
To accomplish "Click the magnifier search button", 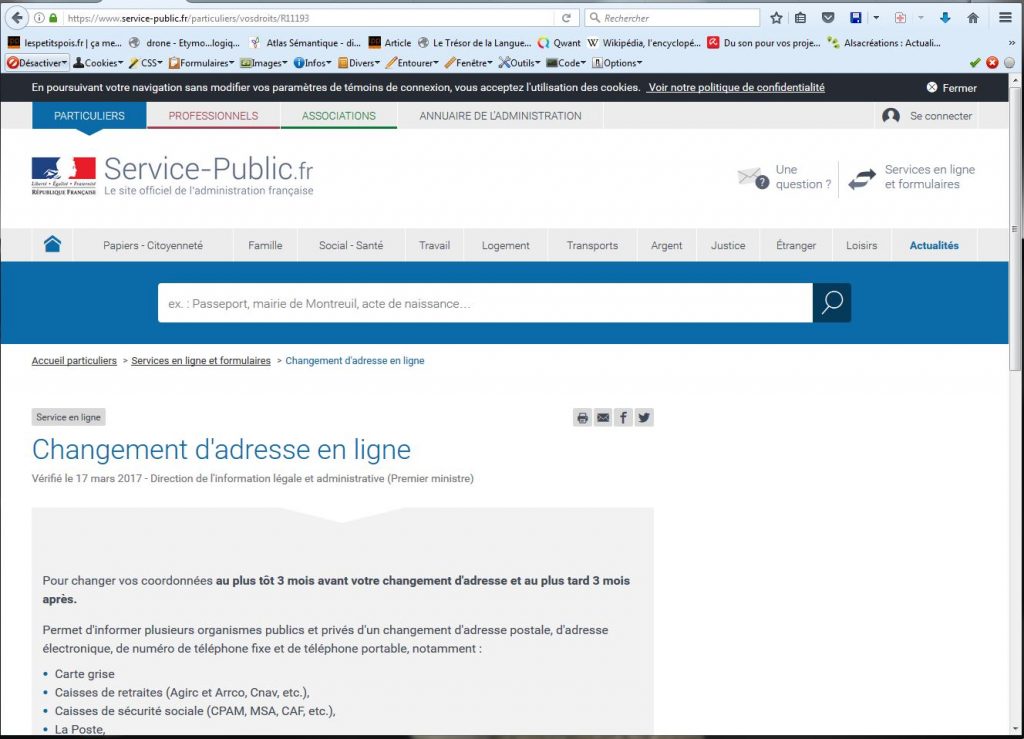I will click(832, 303).
